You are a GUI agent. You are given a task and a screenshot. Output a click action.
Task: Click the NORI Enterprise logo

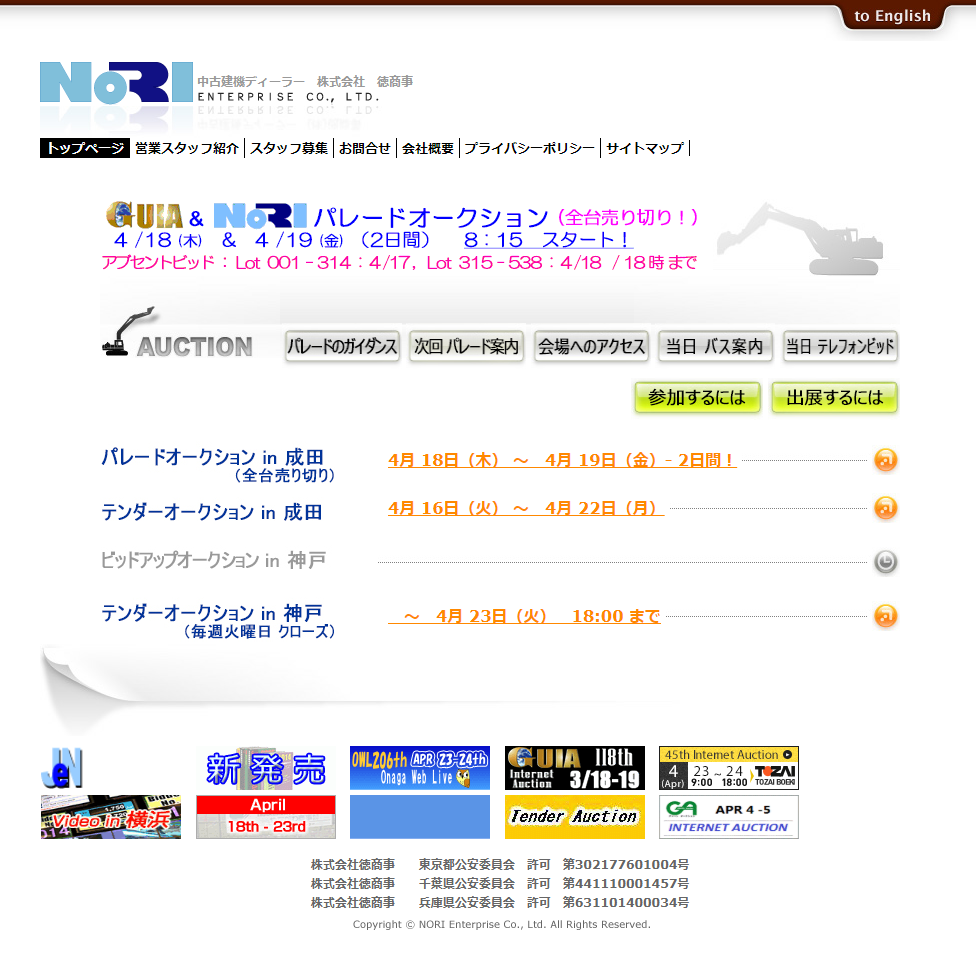pos(116,82)
